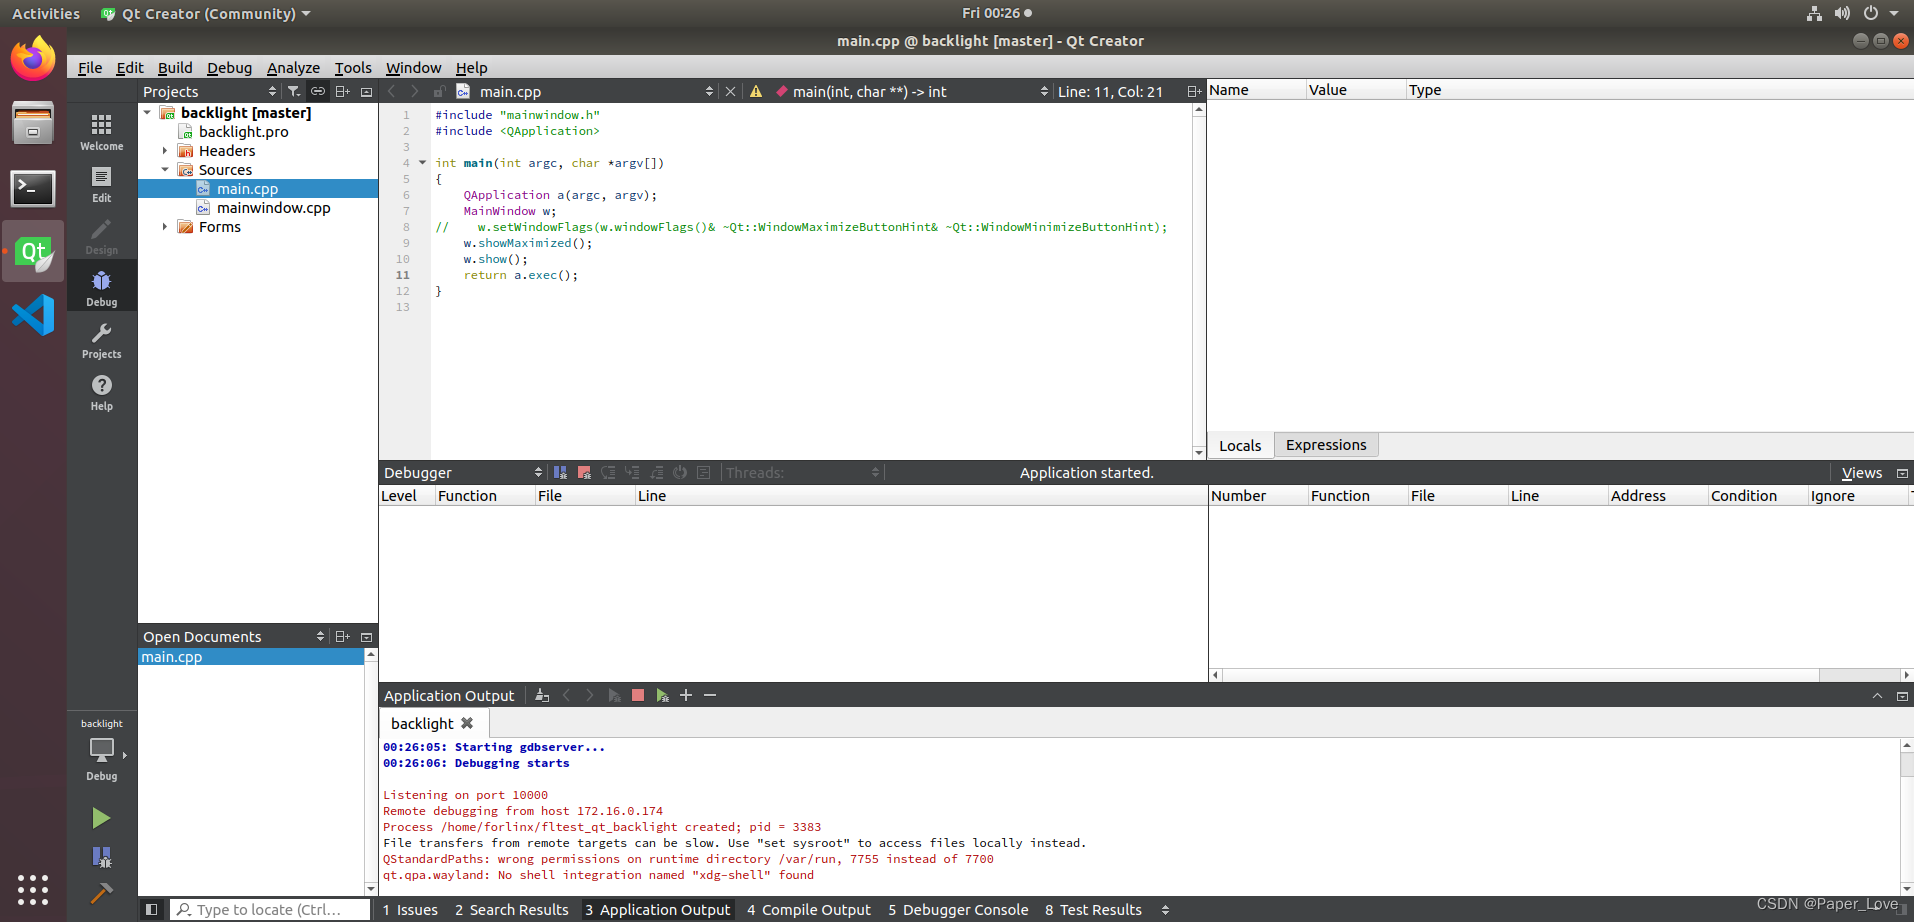Clear the Application Output with the broom icon
The width and height of the screenshot is (1914, 922).
(x=542, y=694)
